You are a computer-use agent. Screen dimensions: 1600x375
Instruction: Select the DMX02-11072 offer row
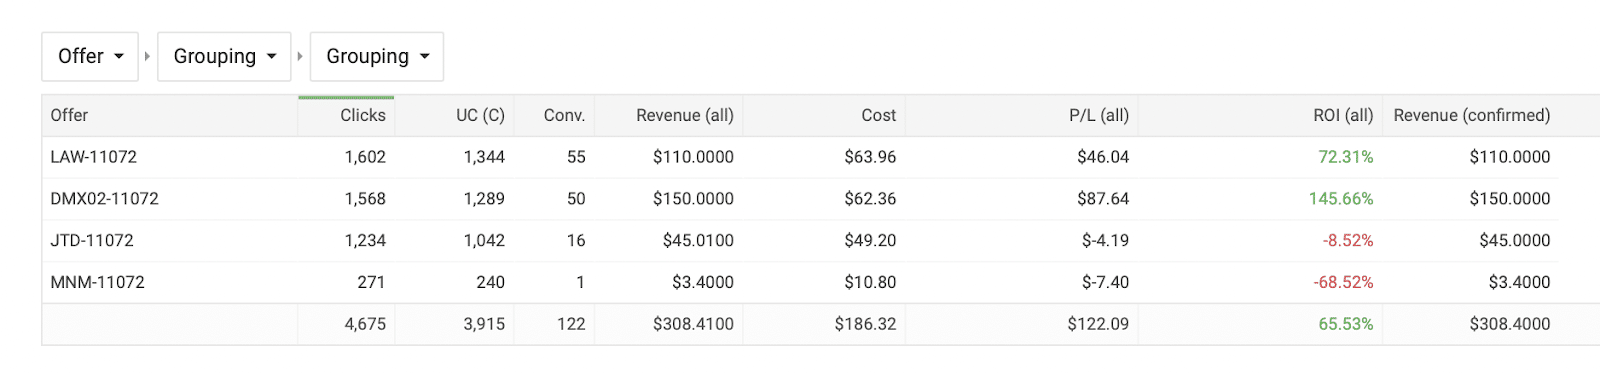point(800,199)
